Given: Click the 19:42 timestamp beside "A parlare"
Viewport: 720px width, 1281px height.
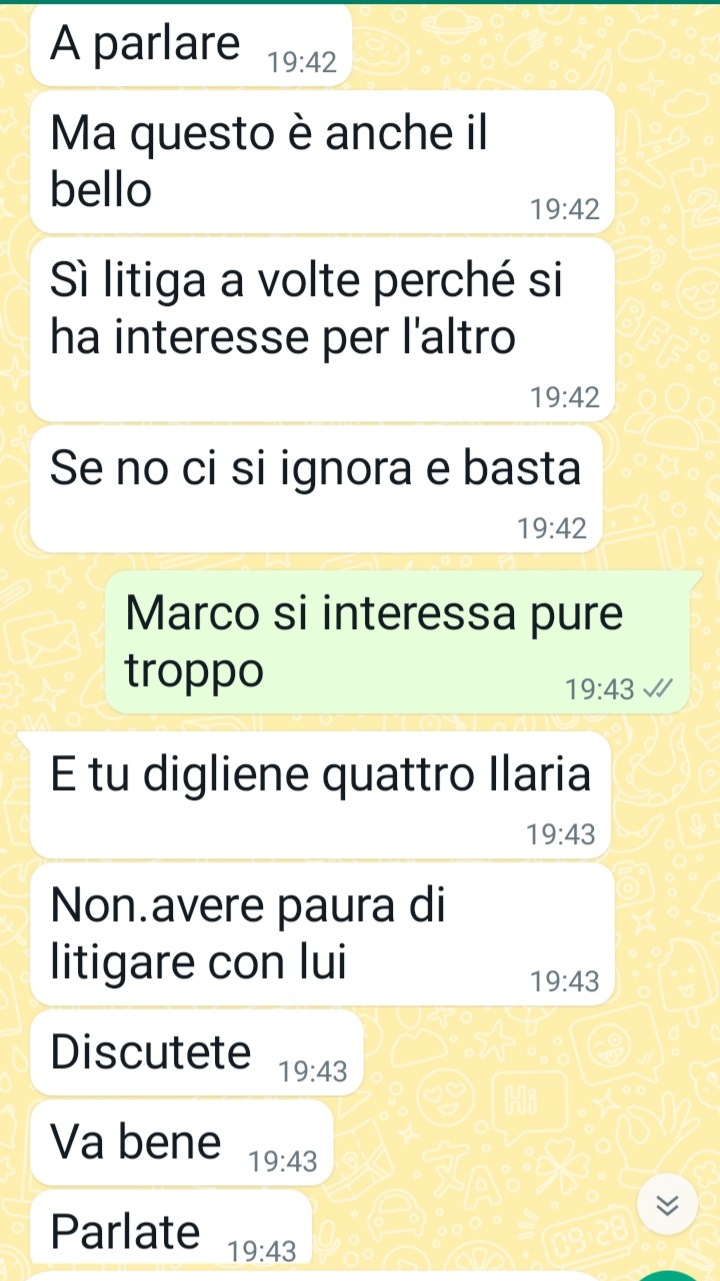Looking at the screenshot, I should [x=302, y=64].
